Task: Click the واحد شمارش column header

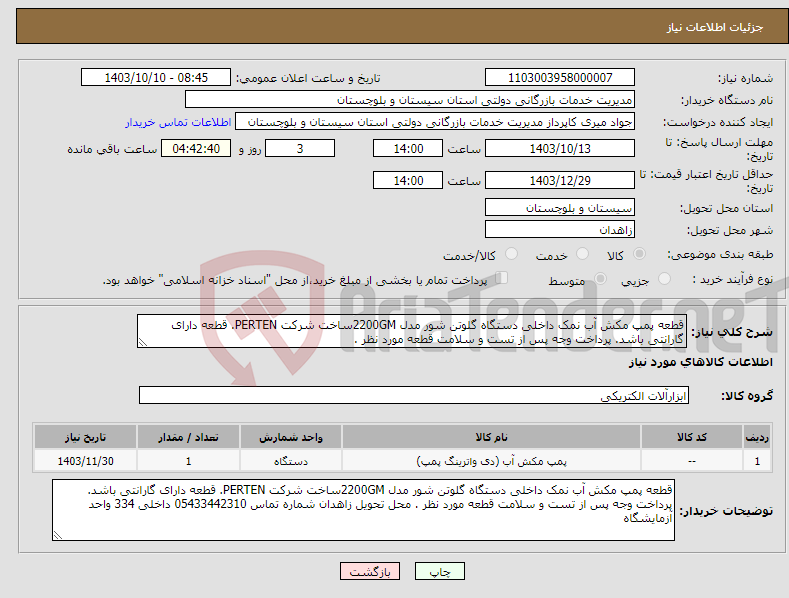Action: tap(291, 437)
